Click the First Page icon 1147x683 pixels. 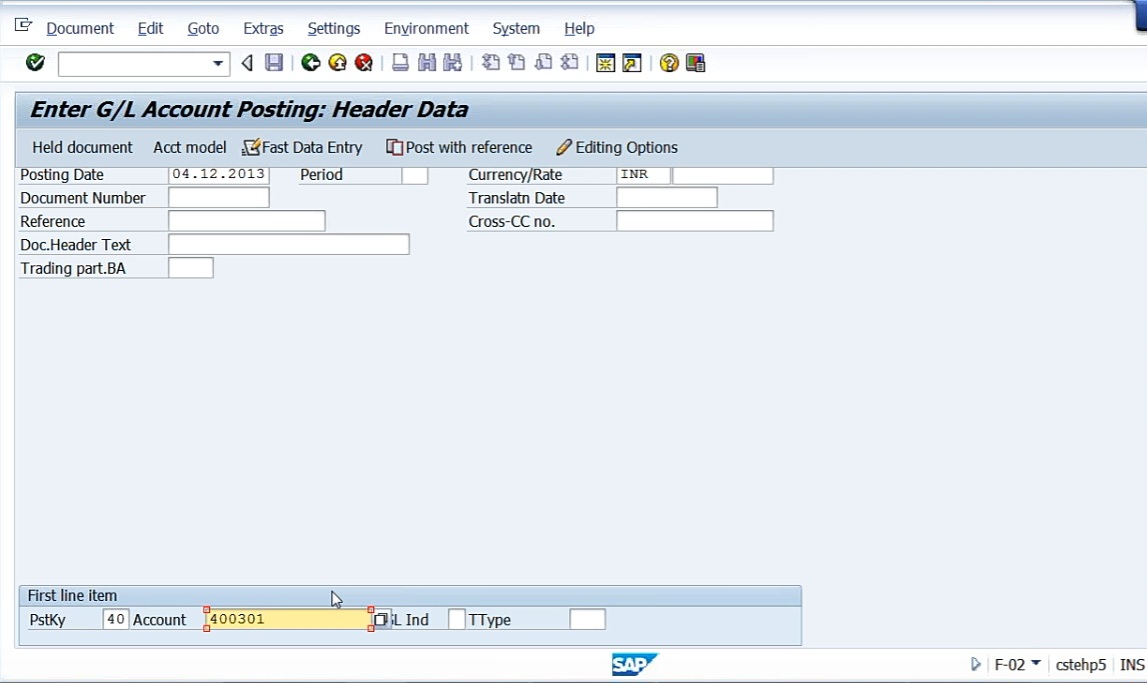click(491, 63)
